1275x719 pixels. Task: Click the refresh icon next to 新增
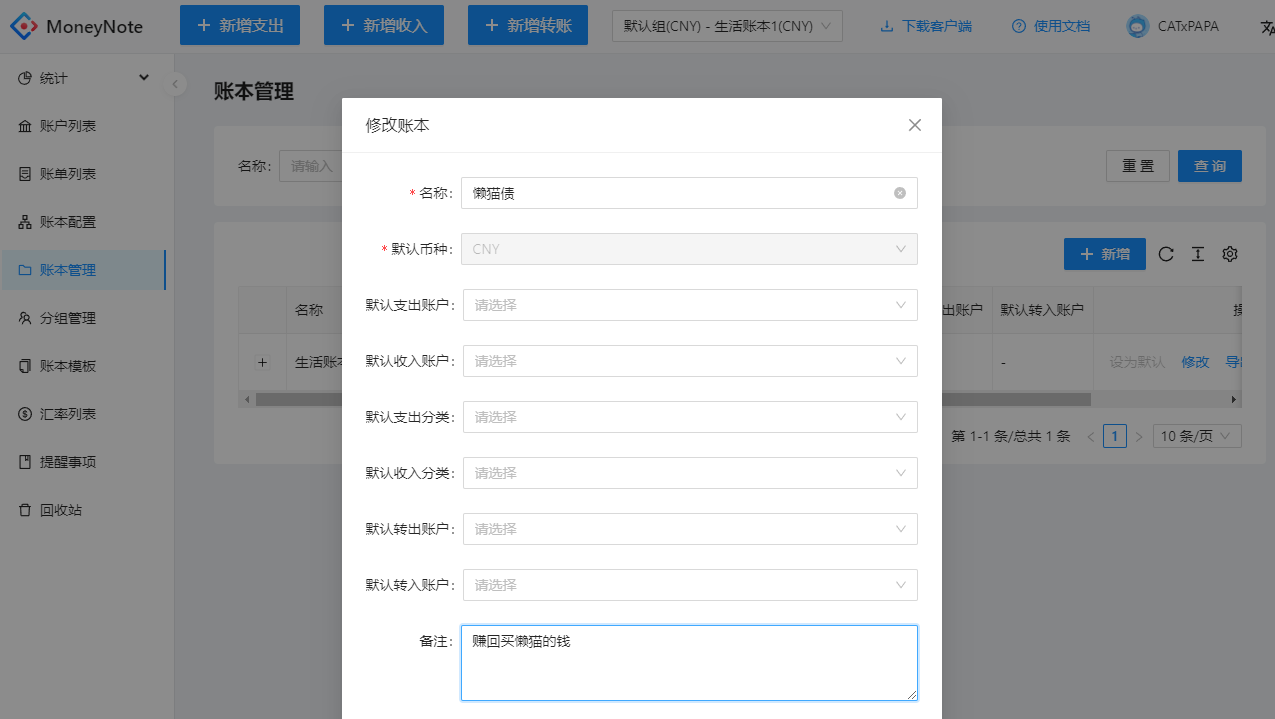pyautogui.click(x=1166, y=254)
